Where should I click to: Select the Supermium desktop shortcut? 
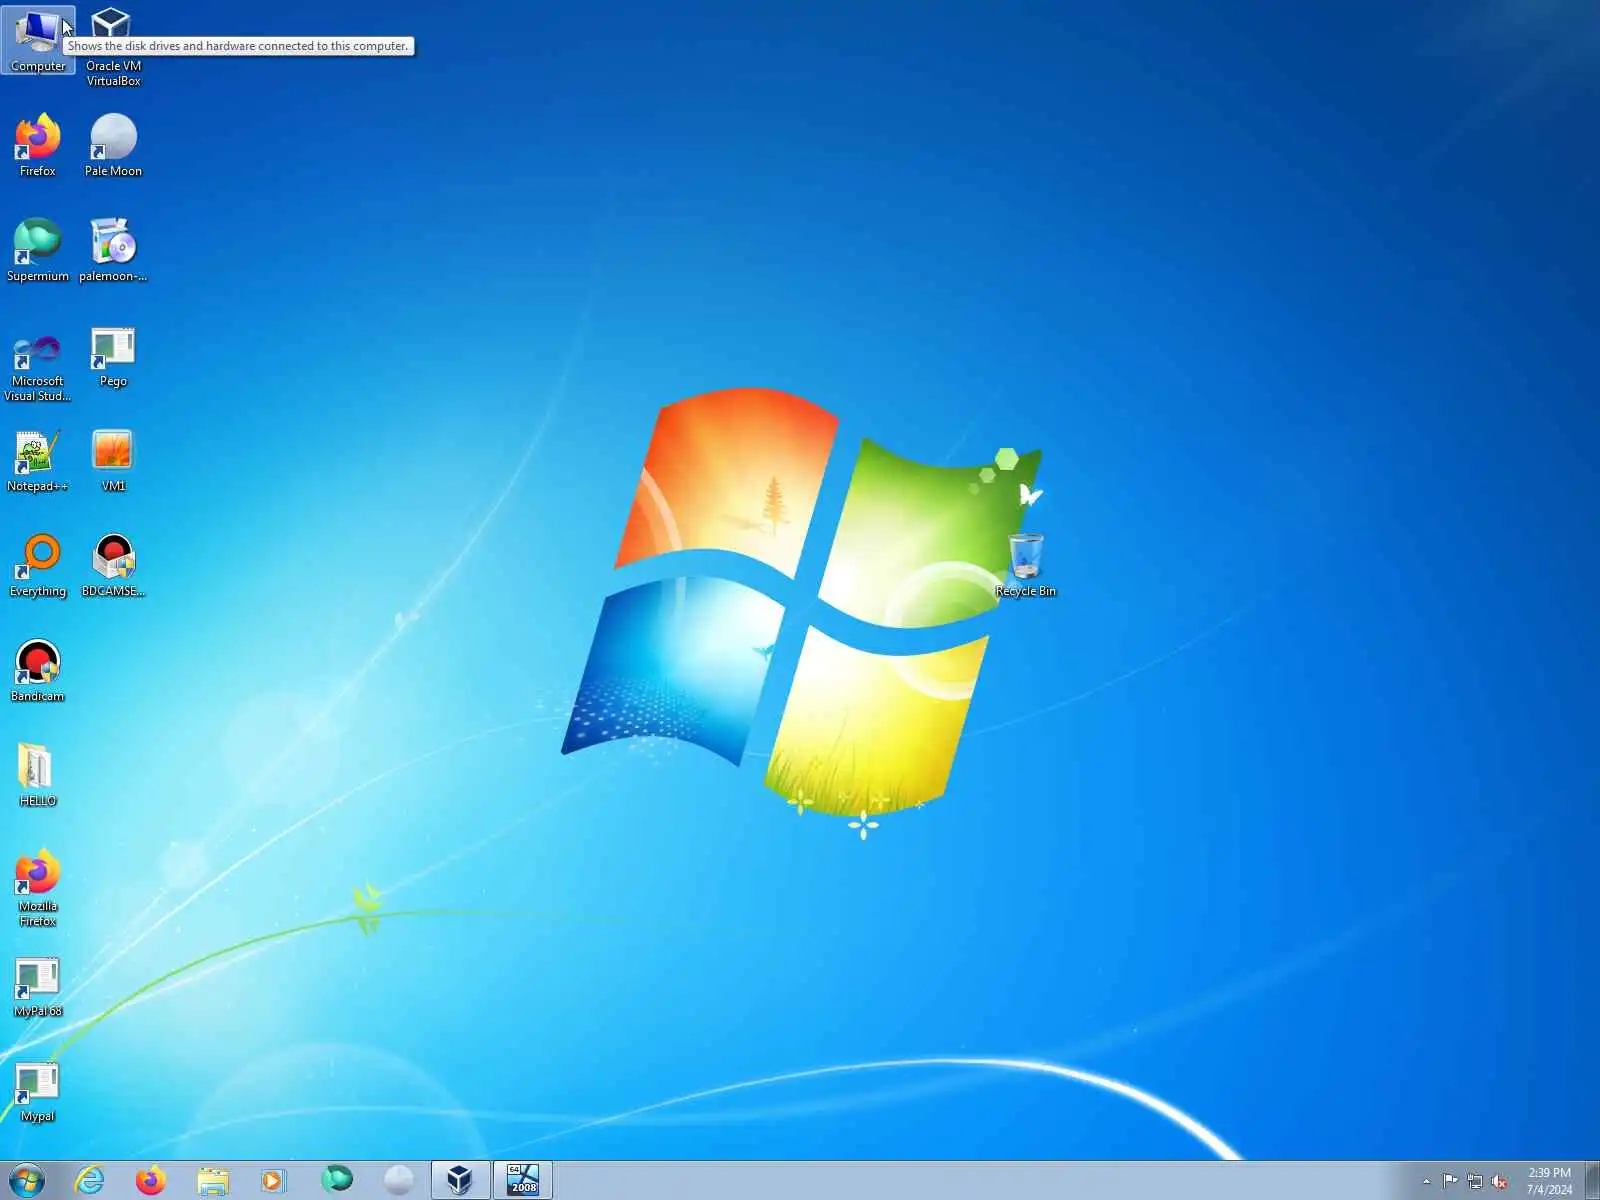point(38,250)
